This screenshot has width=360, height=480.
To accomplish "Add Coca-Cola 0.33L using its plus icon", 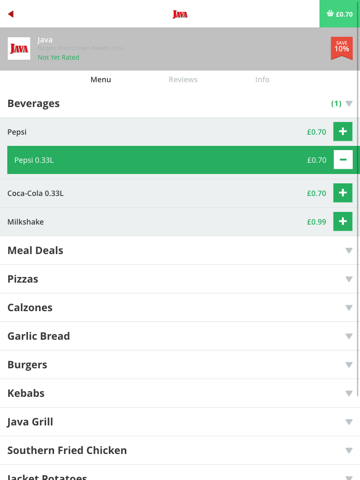I will click(343, 193).
